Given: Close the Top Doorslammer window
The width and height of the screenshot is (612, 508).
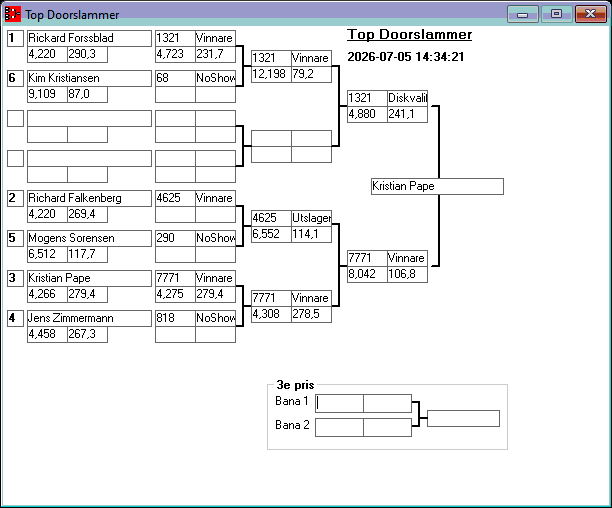Looking at the screenshot, I should [591, 14].
